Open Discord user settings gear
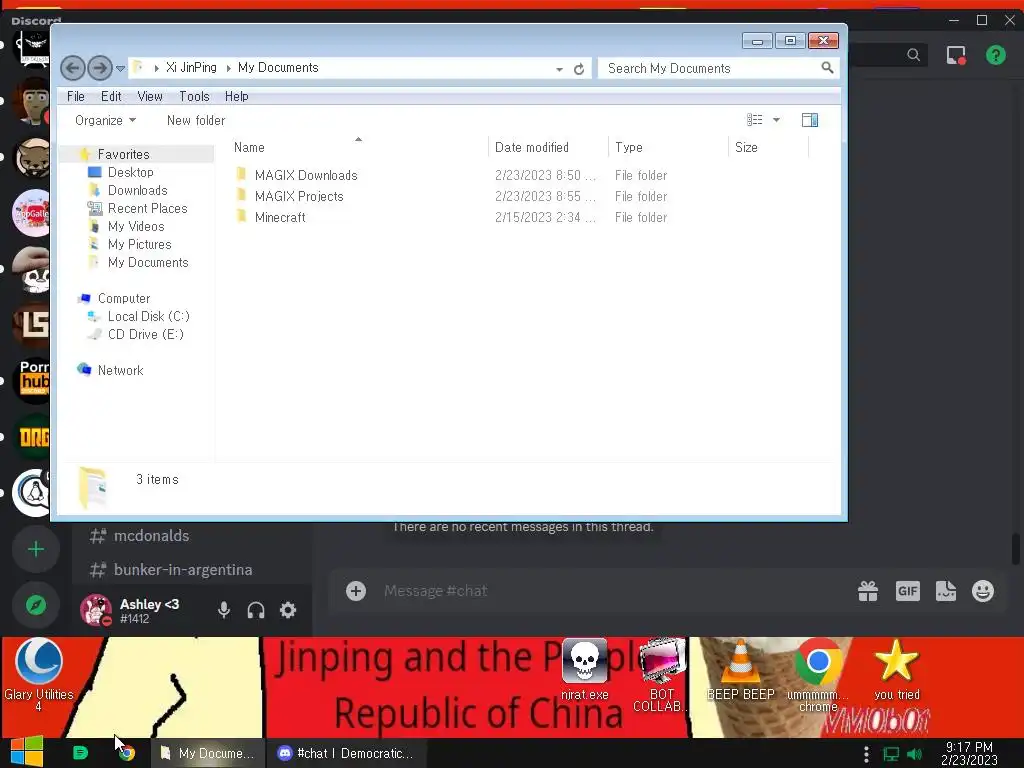The height and width of the screenshot is (768, 1024). coord(288,610)
